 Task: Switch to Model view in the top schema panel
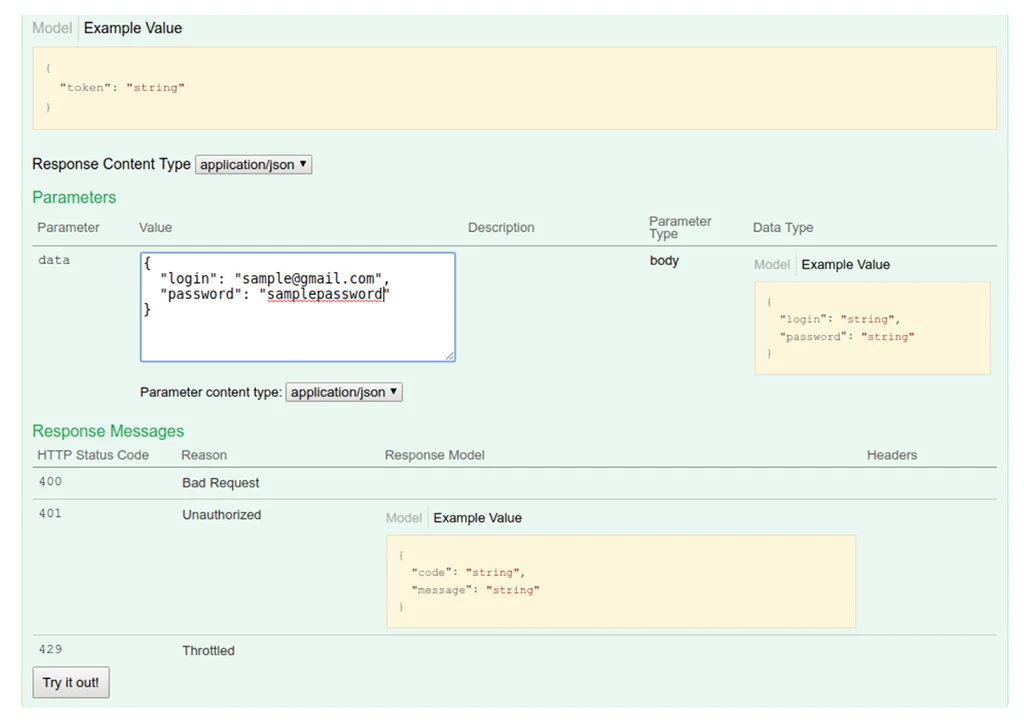tap(51, 28)
